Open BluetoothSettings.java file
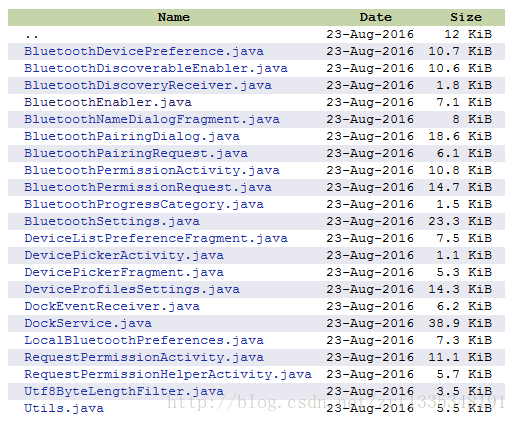This screenshot has height=422, width=518. click(x=112, y=221)
